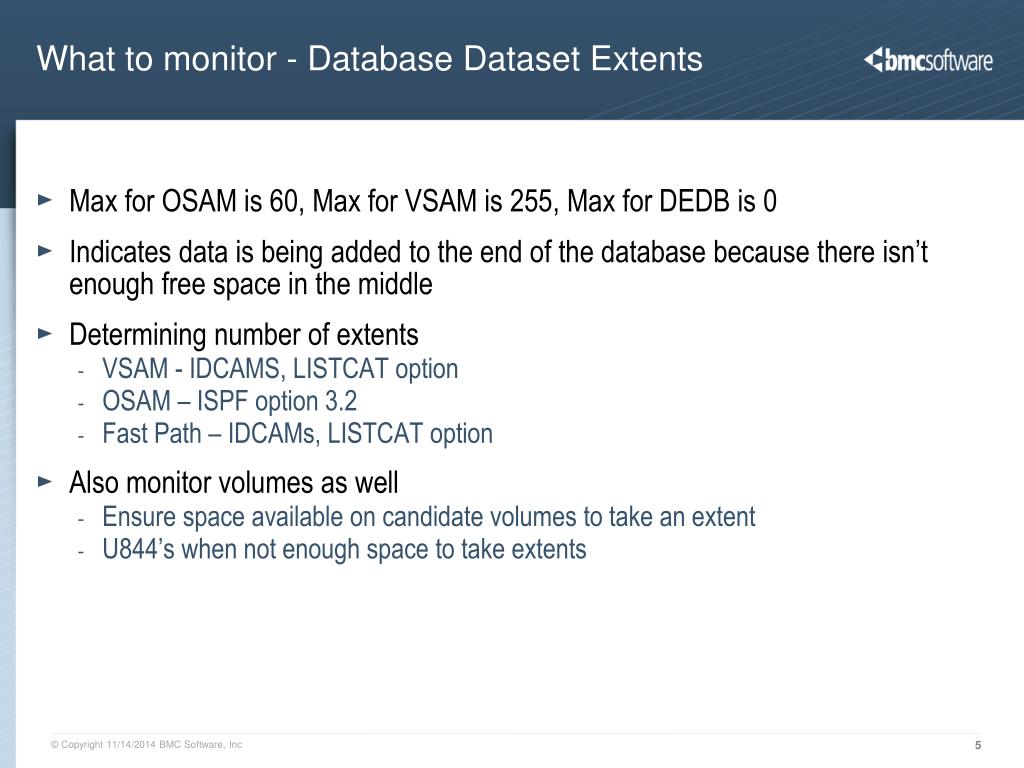
Task: Click the arrow bullet beside Determining number of extents
Action: [44, 332]
